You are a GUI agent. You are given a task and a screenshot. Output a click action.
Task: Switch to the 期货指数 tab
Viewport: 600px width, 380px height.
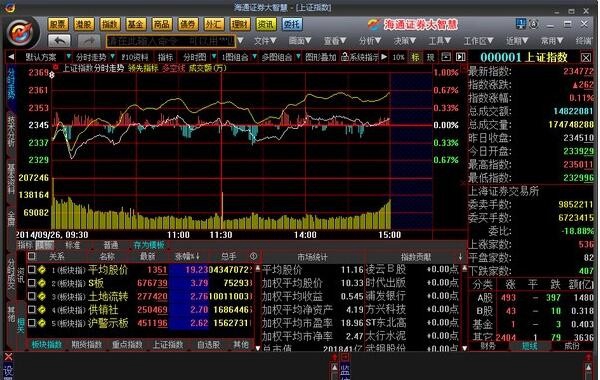click(87, 345)
